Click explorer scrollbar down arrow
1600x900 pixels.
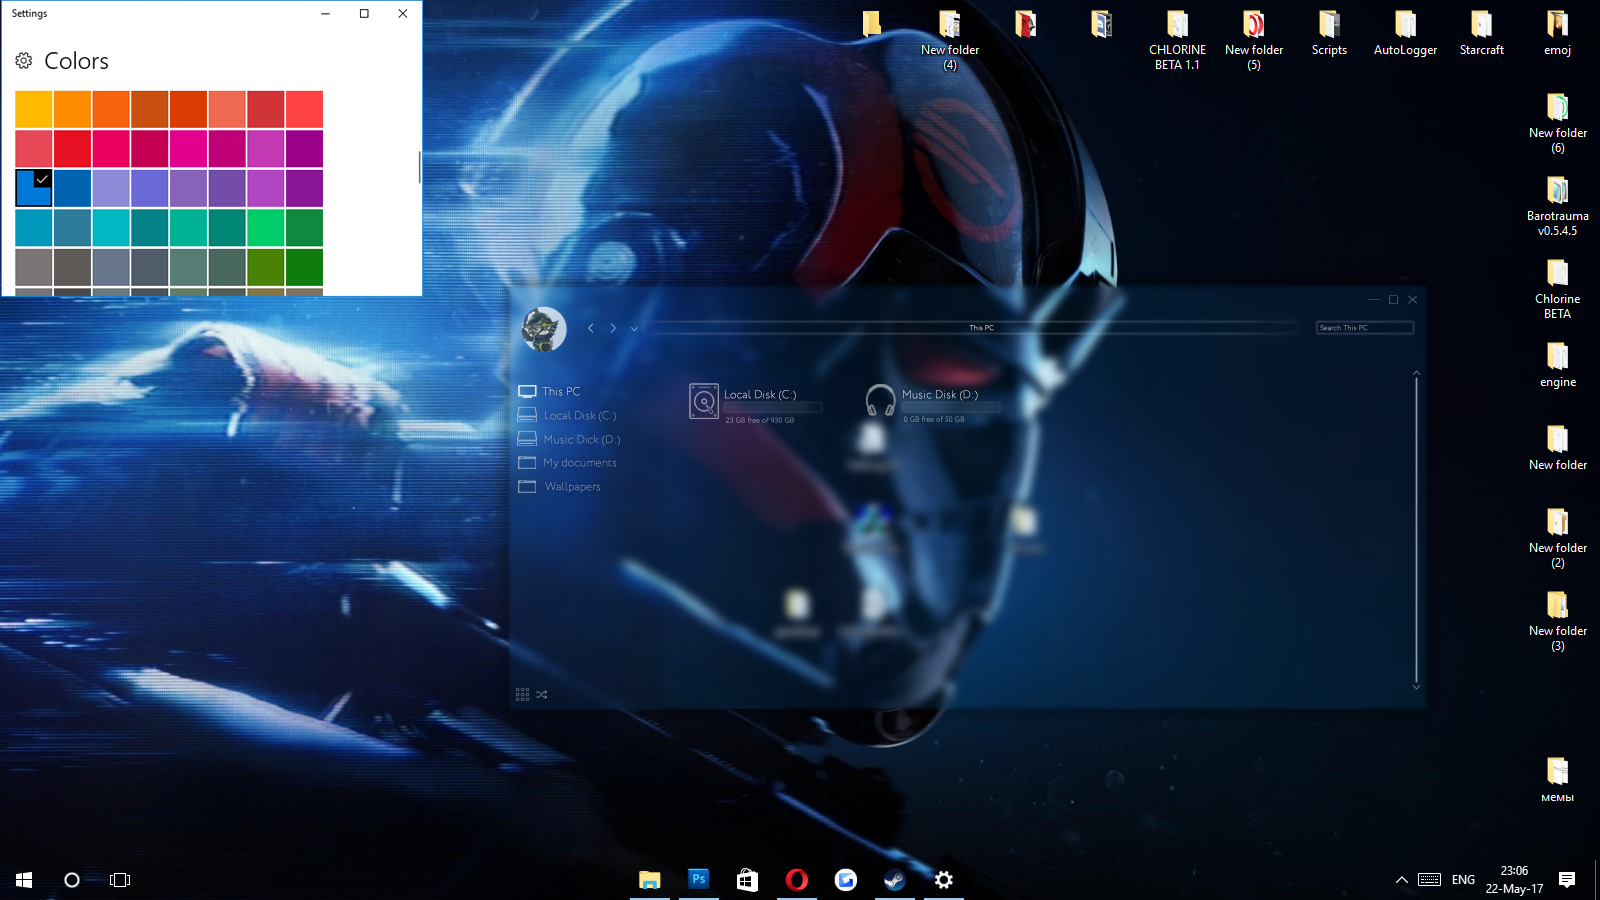click(x=1416, y=687)
